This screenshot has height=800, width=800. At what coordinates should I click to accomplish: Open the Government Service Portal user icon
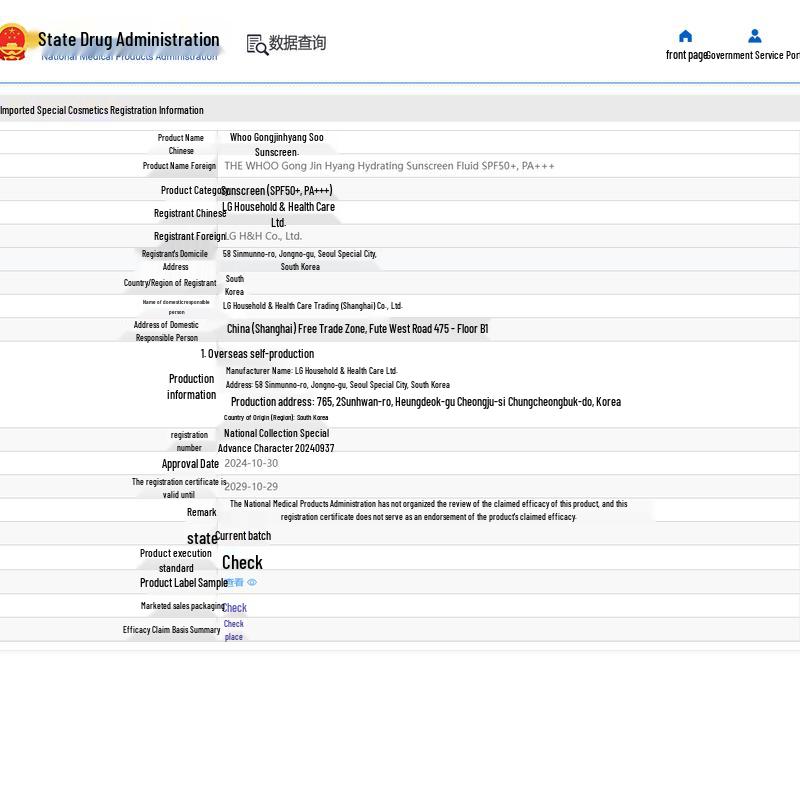(755, 36)
